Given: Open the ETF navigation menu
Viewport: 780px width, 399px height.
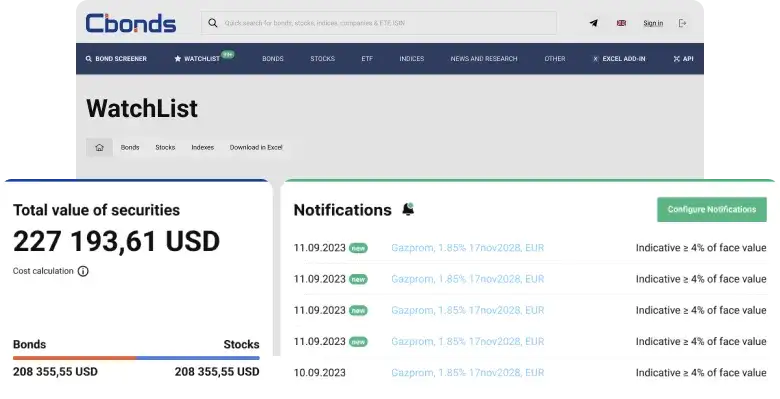Looking at the screenshot, I should click(x=367, y=59).
